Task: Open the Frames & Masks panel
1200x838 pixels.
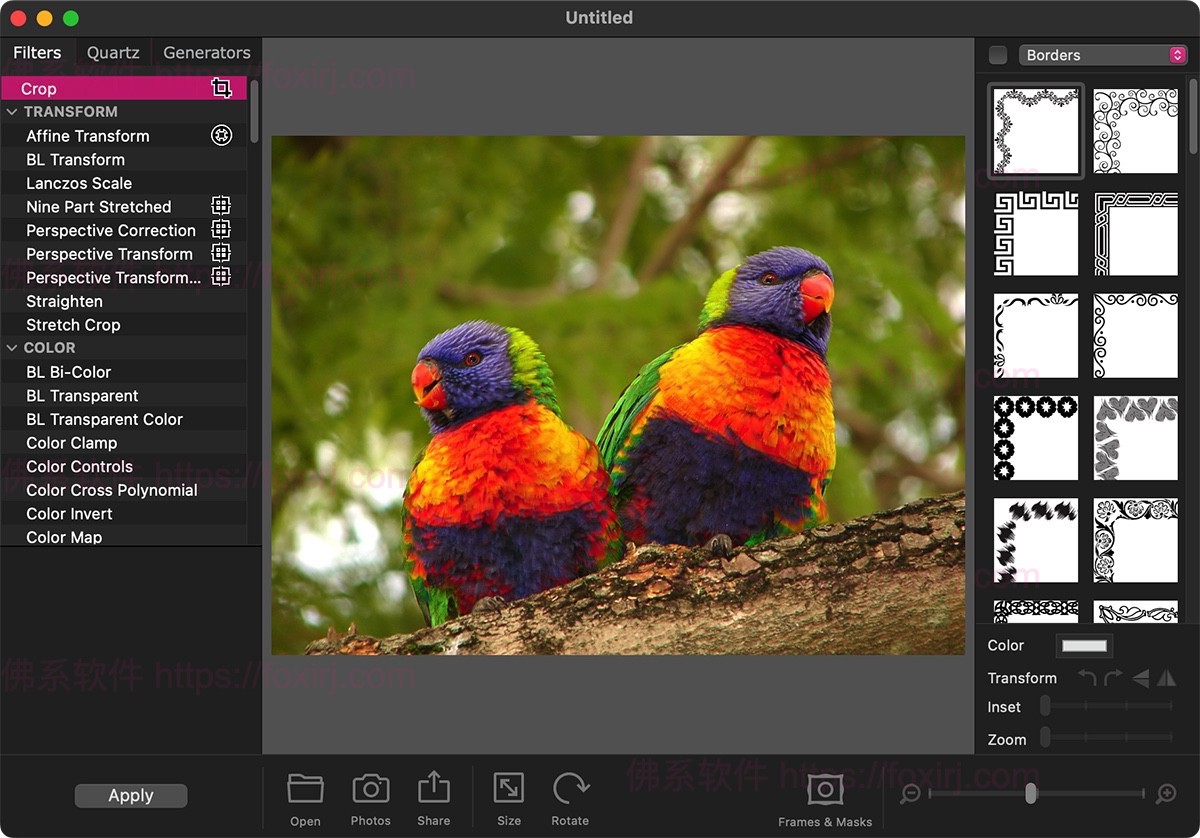Action: coord(825,790)
